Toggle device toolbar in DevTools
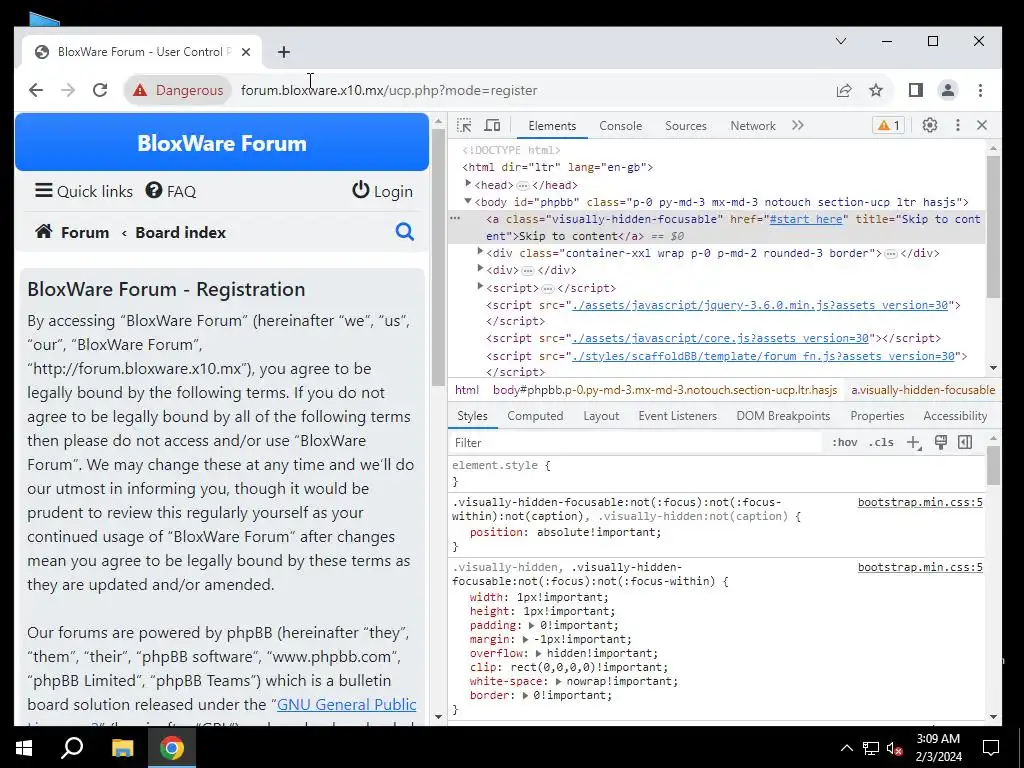This screenshot has width=1024, height=768. click(x=492, y=125)
